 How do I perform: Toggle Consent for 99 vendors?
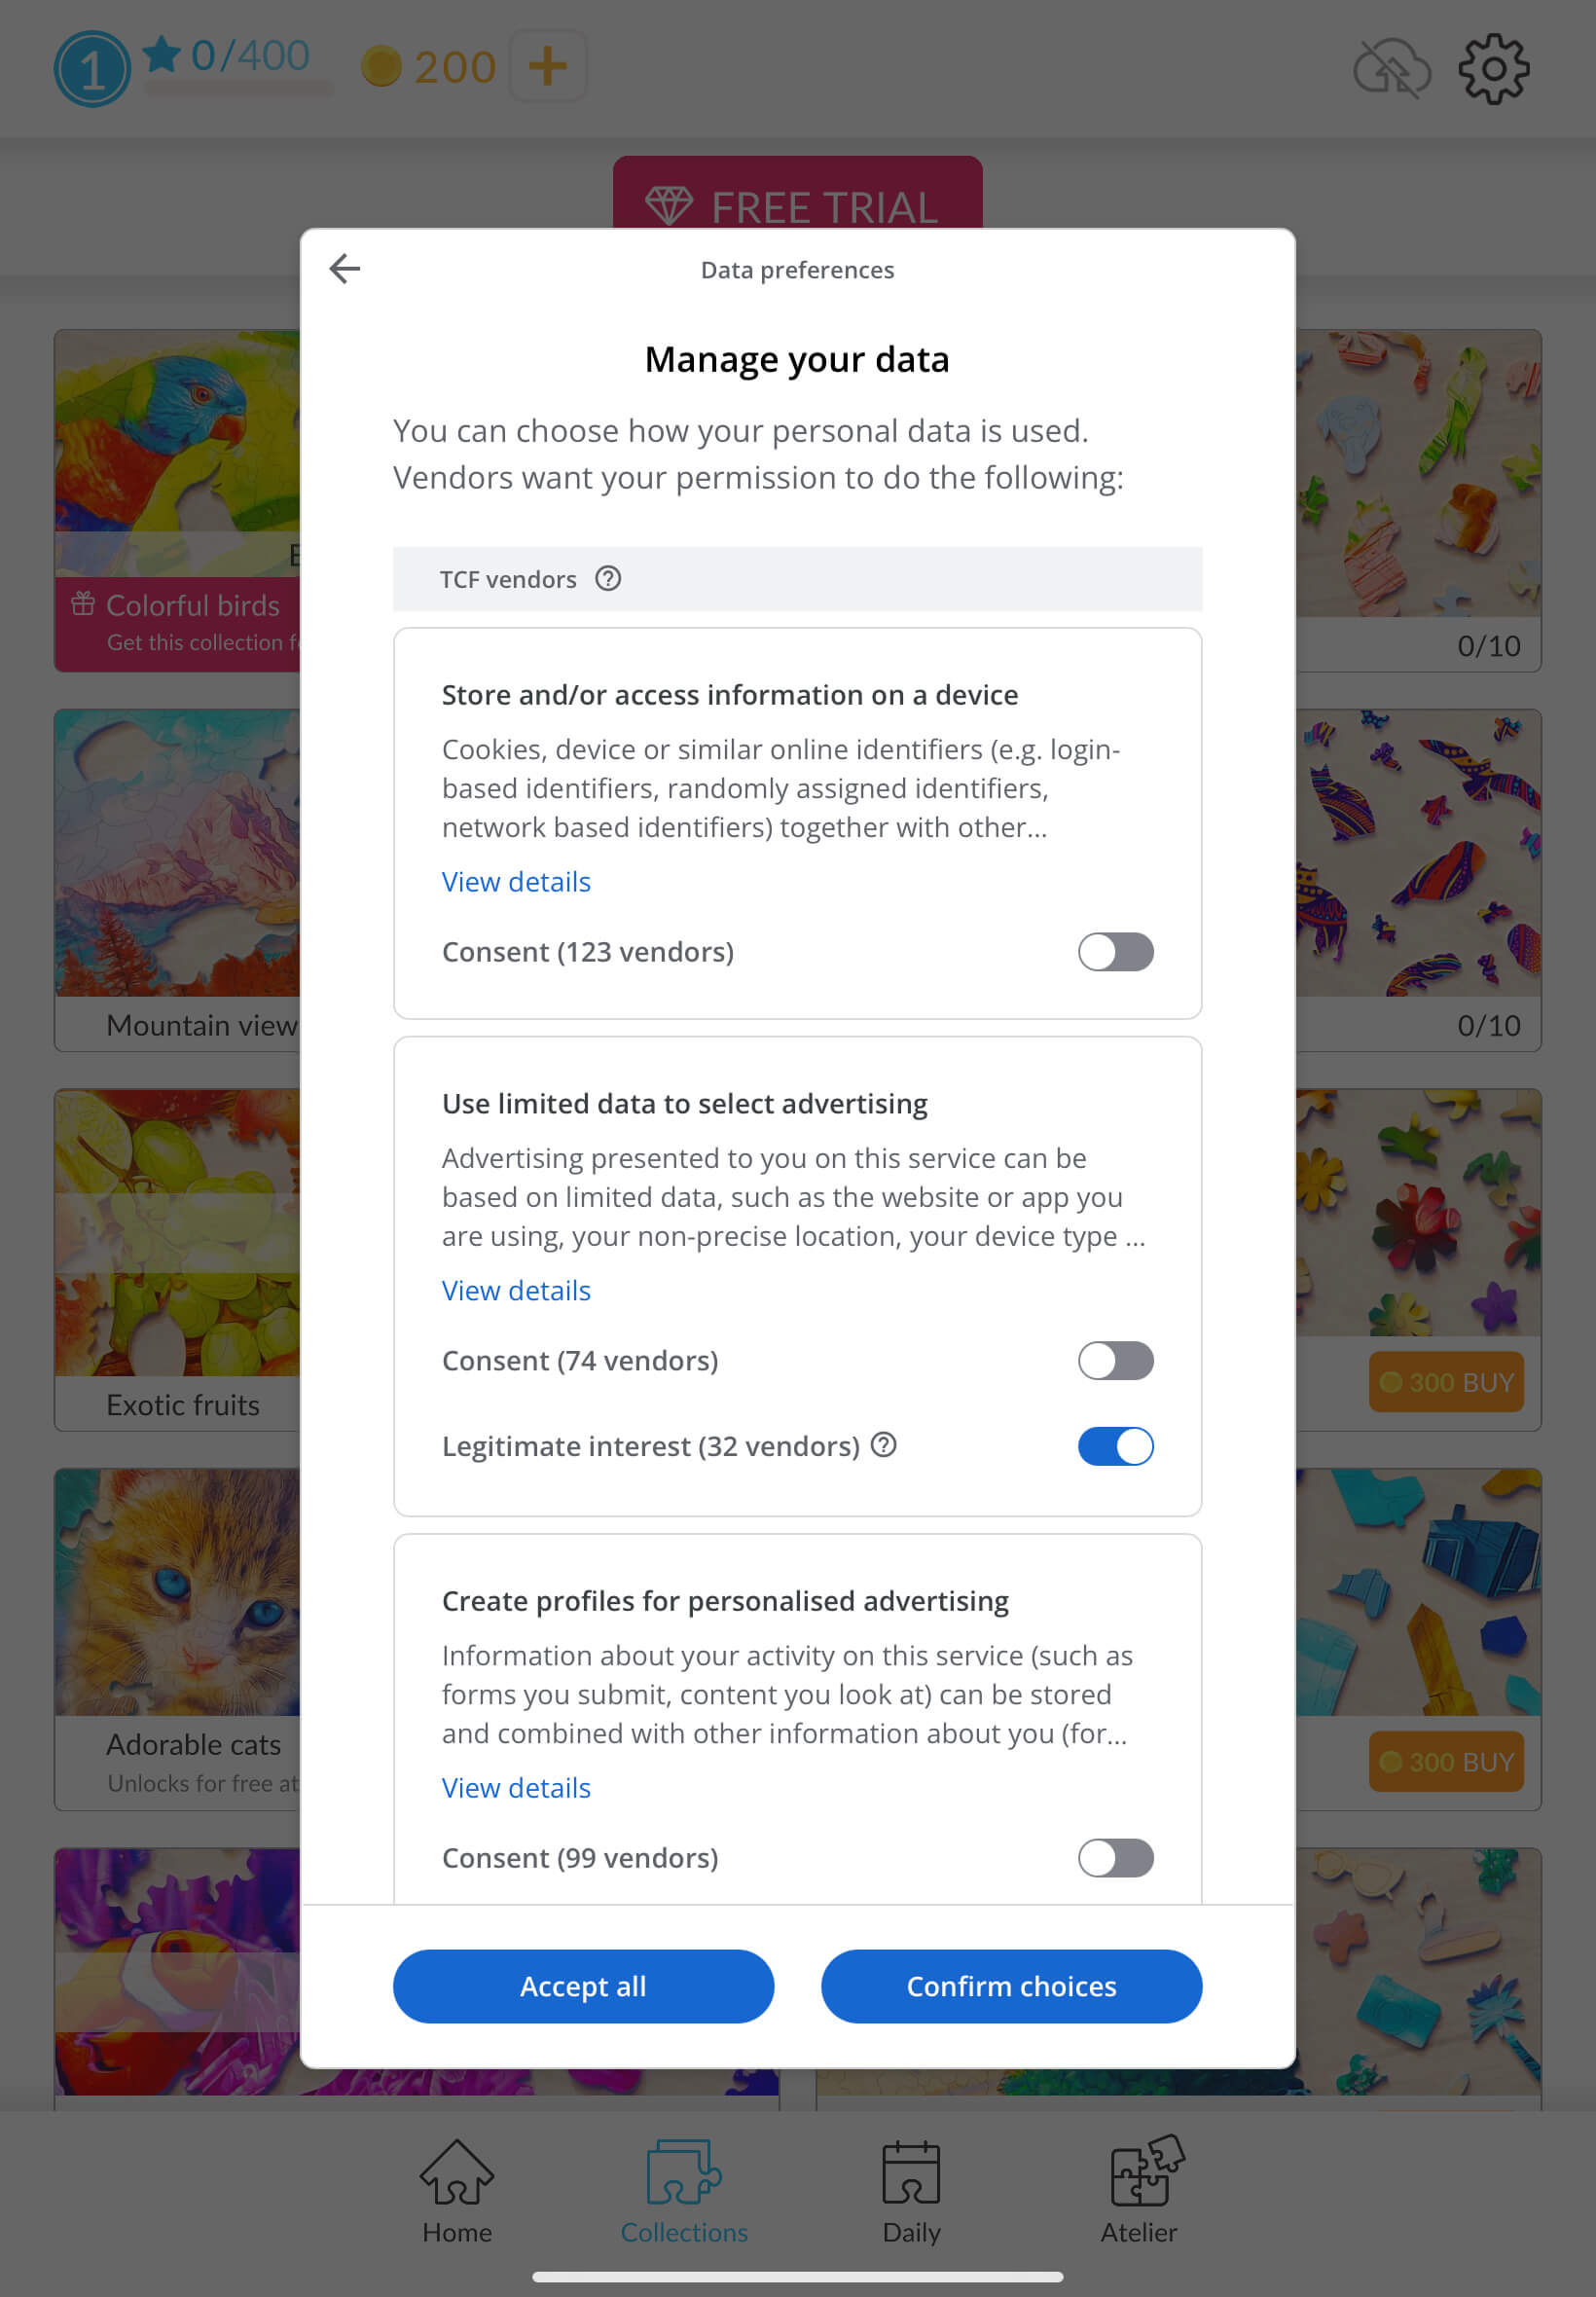[x=1115, y=1858]
